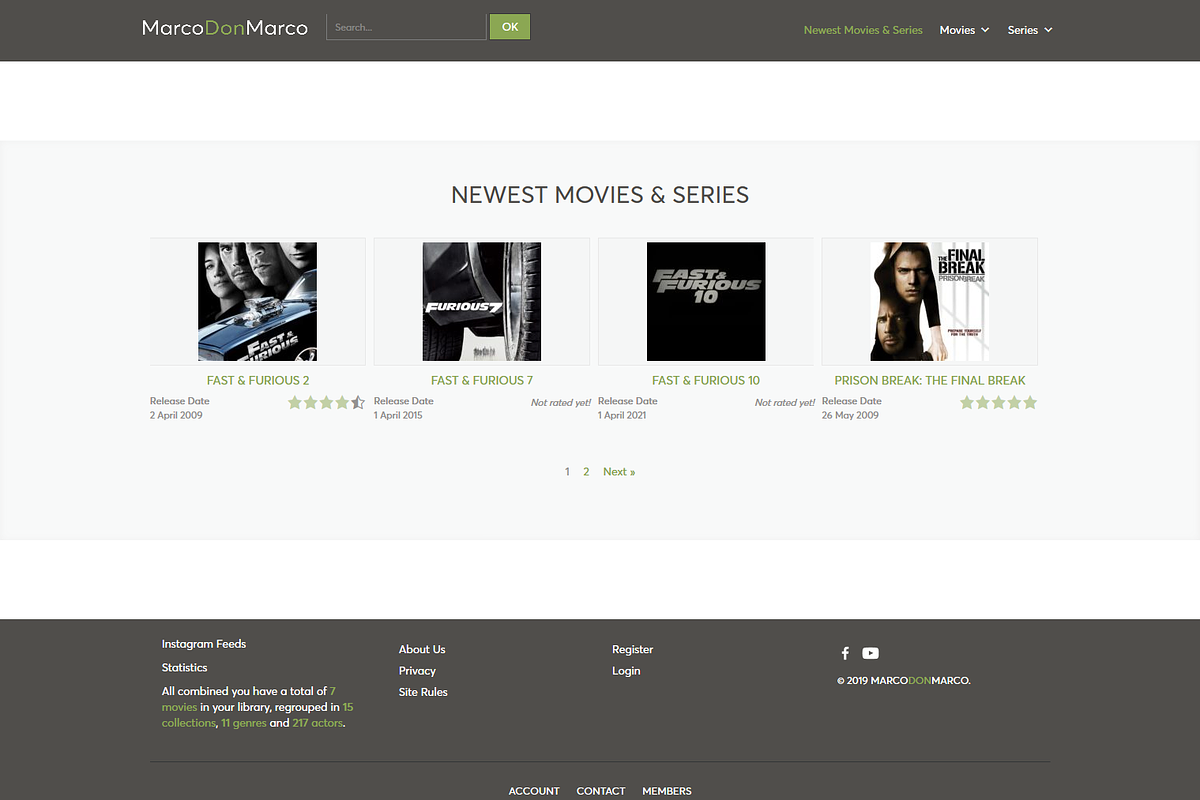Click FAST & FURIOUS 2 title link
Image resolution: width=1200 pixels, height=800 pixels.
click(x=258, y=380)
